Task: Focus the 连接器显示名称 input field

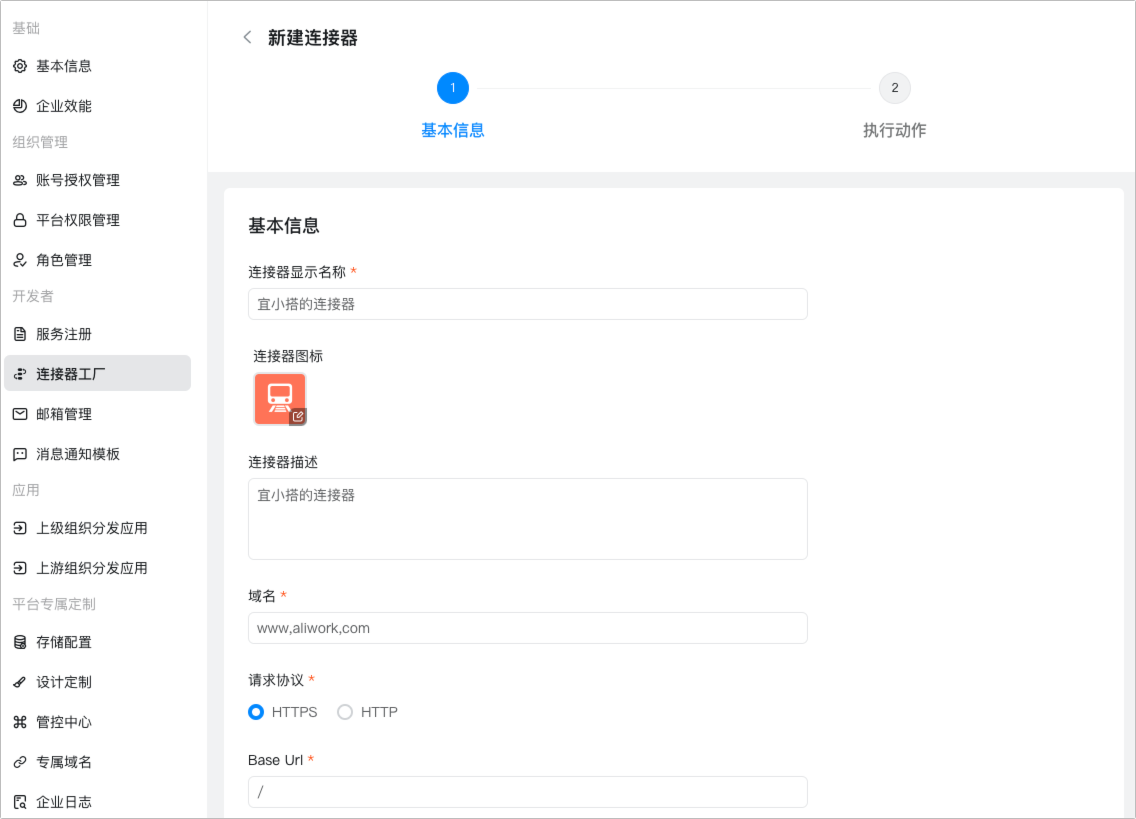Action: click(527, 304)
